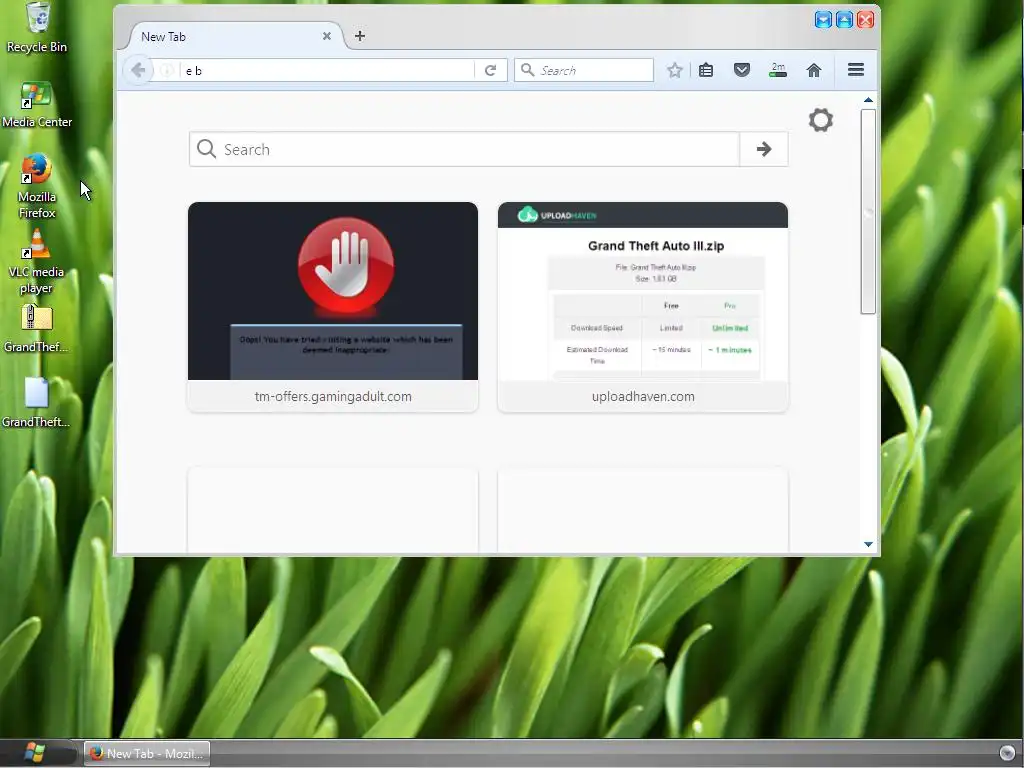
Task: Open a new tab with the plus button
Action: point(360,36)
